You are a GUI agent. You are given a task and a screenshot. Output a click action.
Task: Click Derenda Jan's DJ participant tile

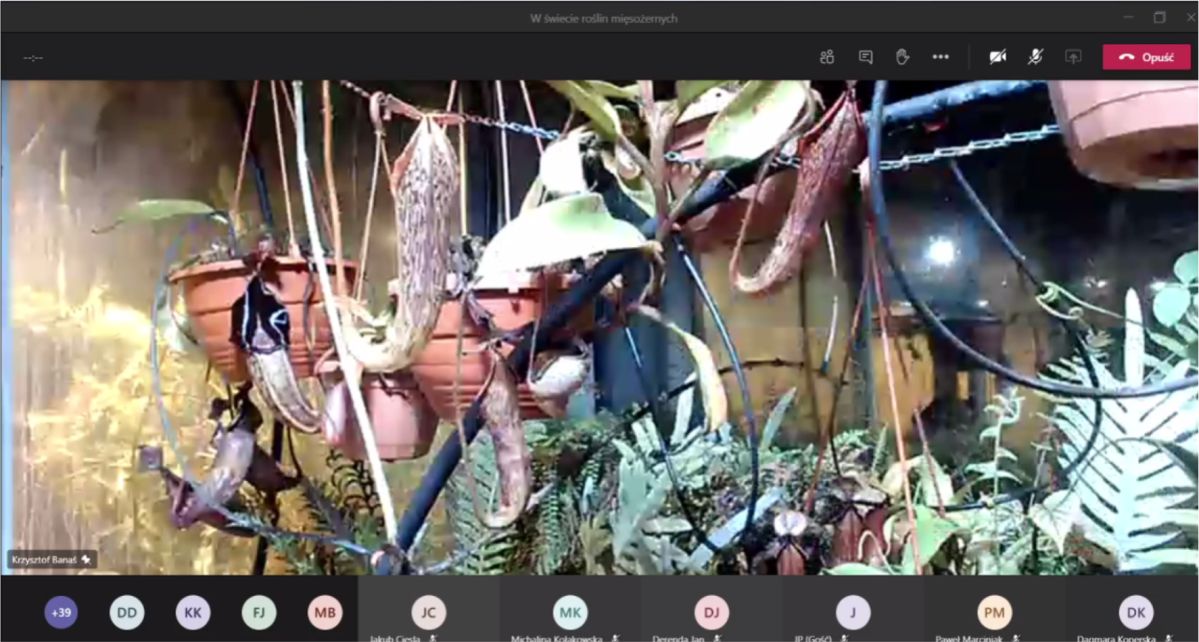[x=712, y=612]
